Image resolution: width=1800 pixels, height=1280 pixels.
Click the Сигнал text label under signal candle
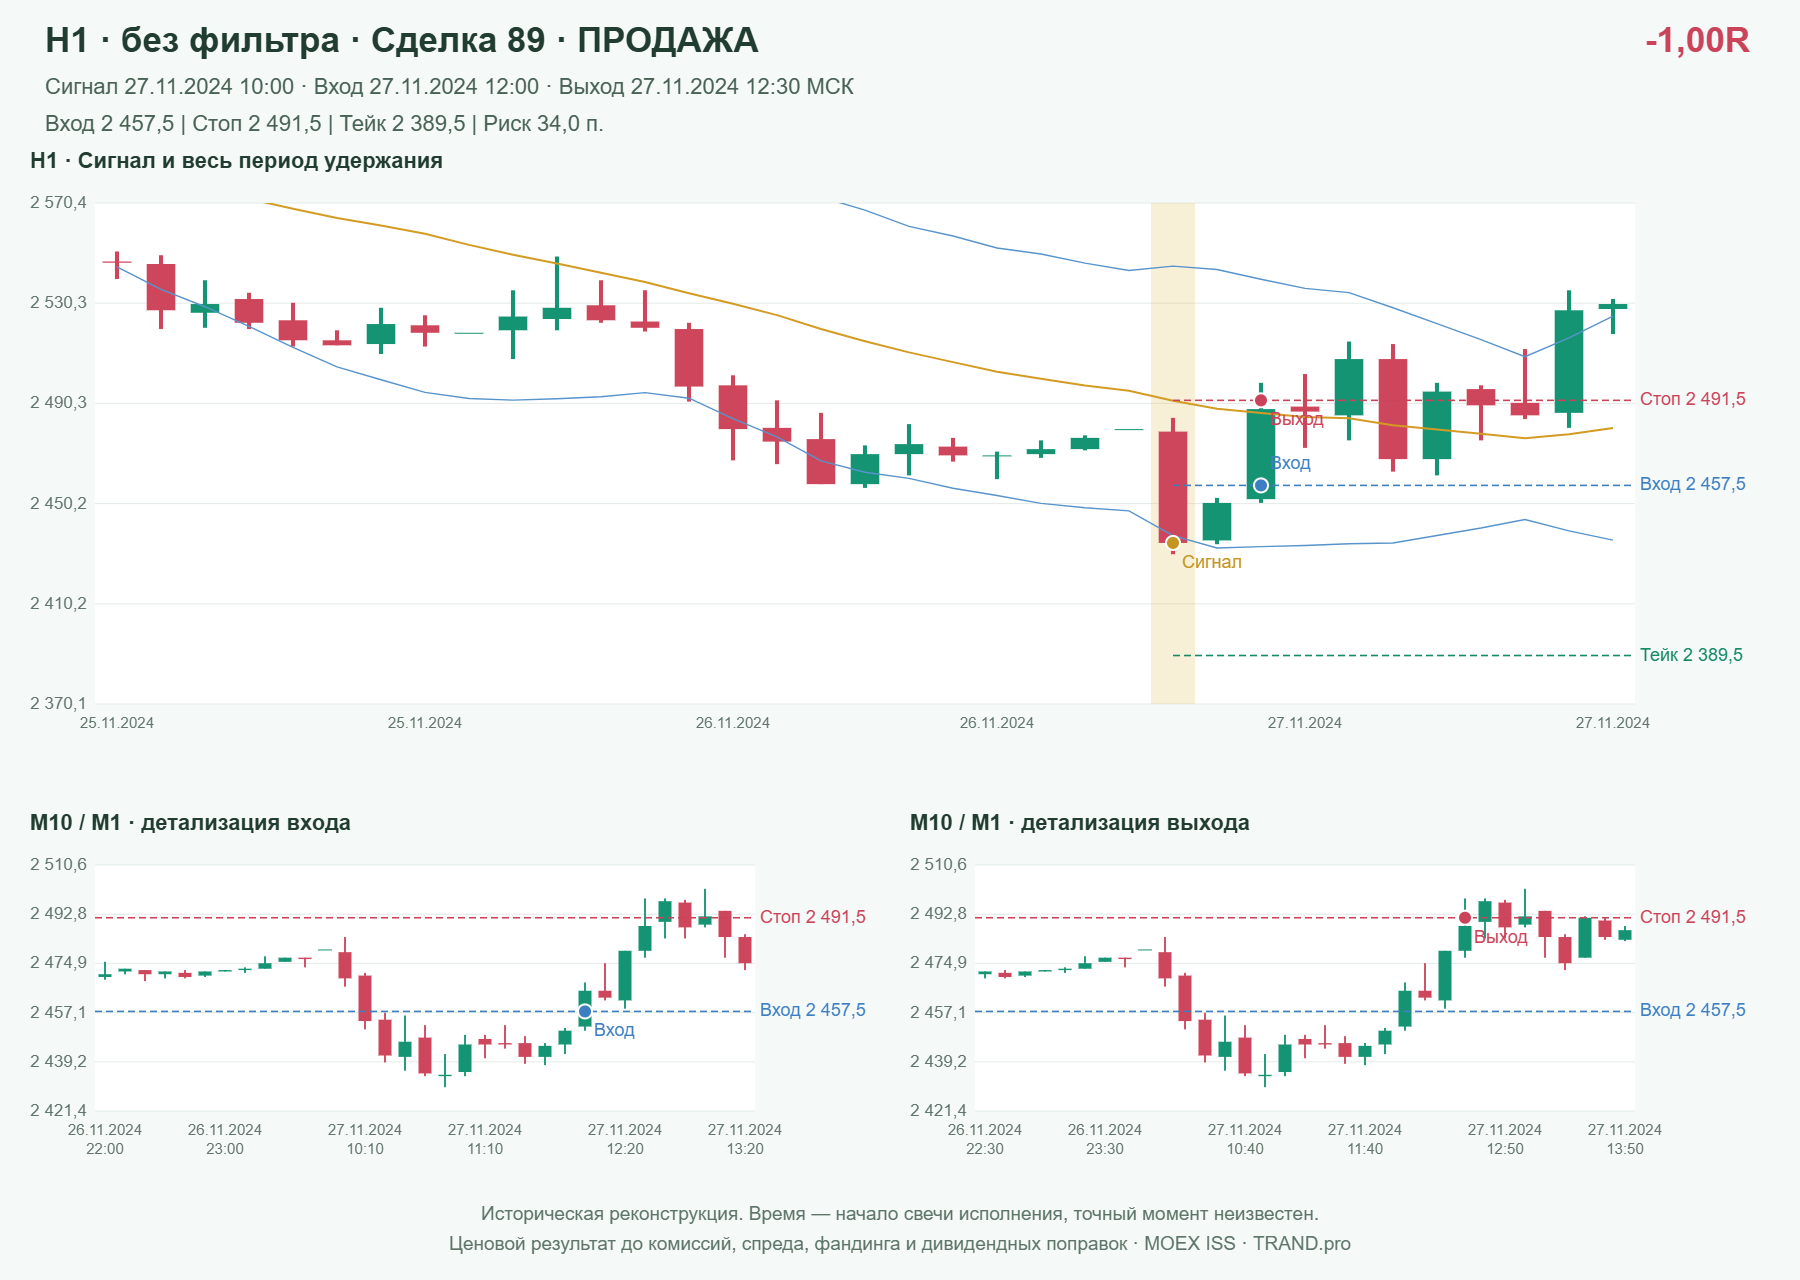pos(1211,562)
